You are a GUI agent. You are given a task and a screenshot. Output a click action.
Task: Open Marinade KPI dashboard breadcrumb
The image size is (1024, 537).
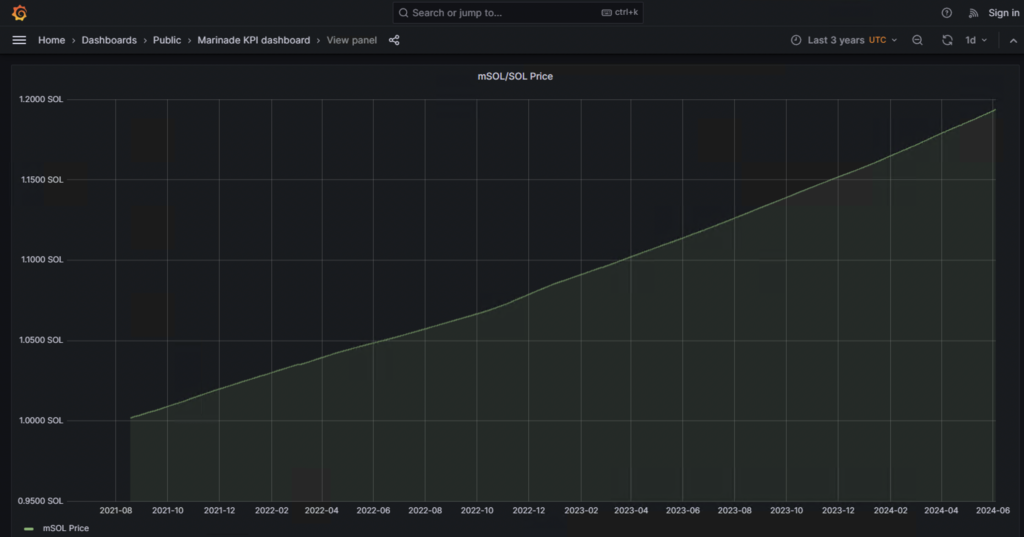coord(254,40)
